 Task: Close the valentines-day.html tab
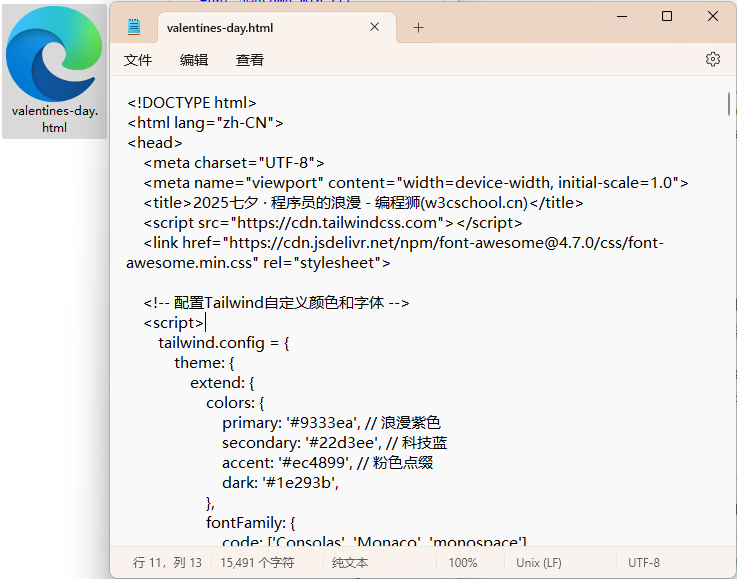(374, 27)
